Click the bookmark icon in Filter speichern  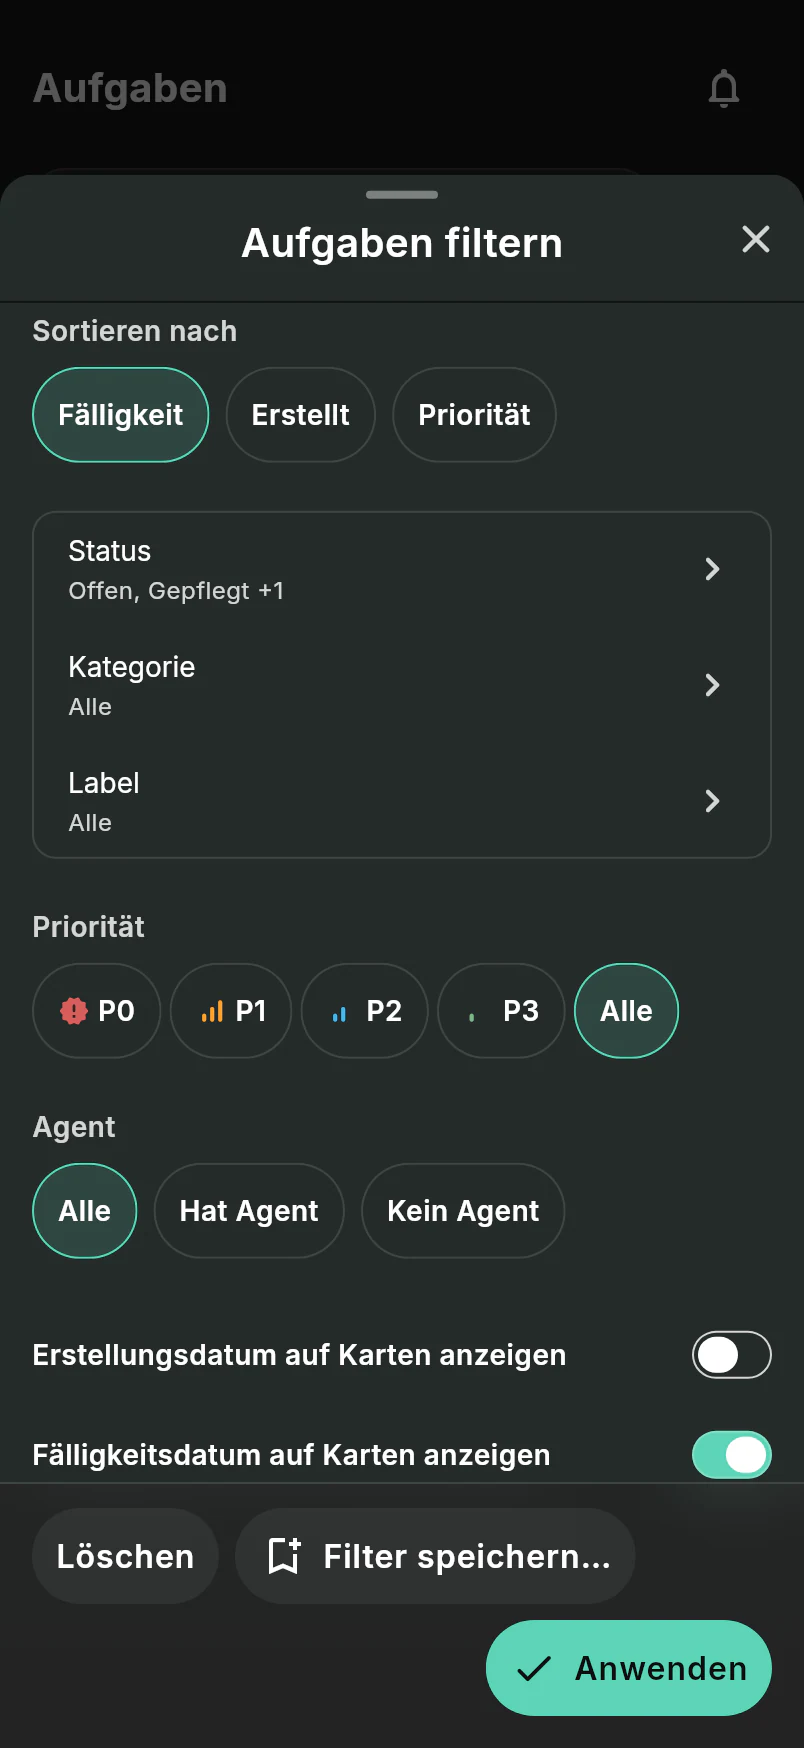point(285,1556)
